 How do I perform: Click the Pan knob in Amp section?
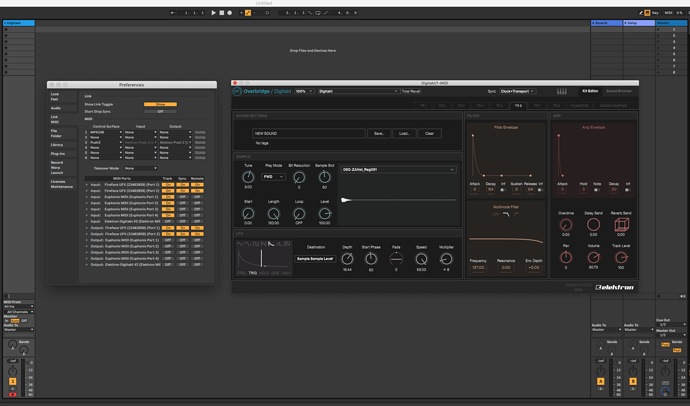[x=566, y=257]
